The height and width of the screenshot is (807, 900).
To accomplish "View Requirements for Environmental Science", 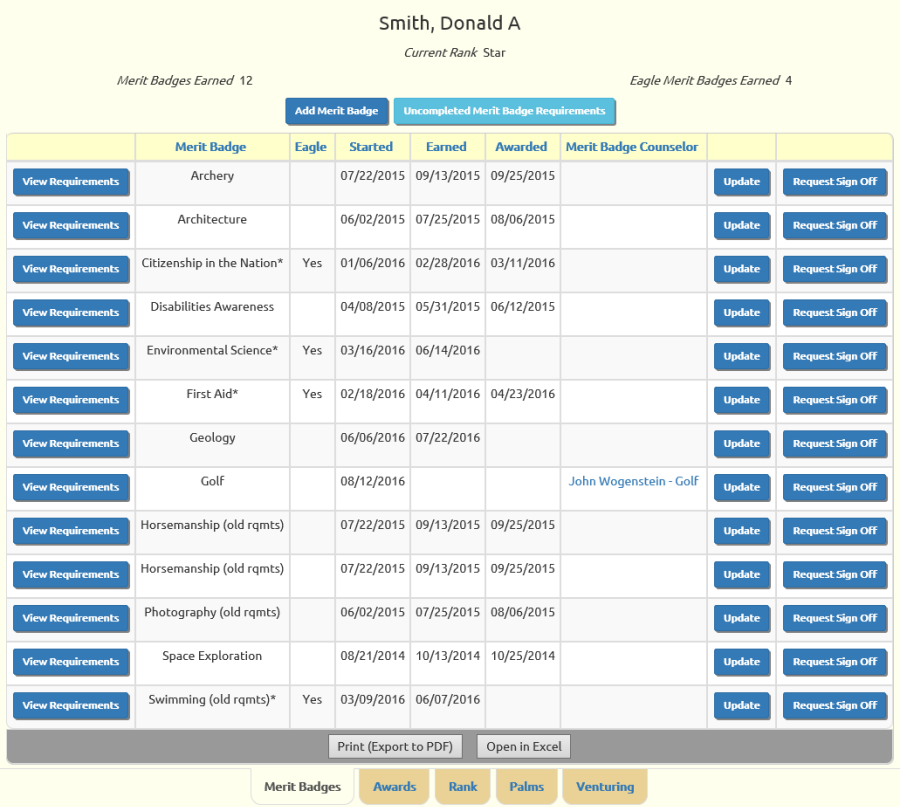I will click(71, 356).
